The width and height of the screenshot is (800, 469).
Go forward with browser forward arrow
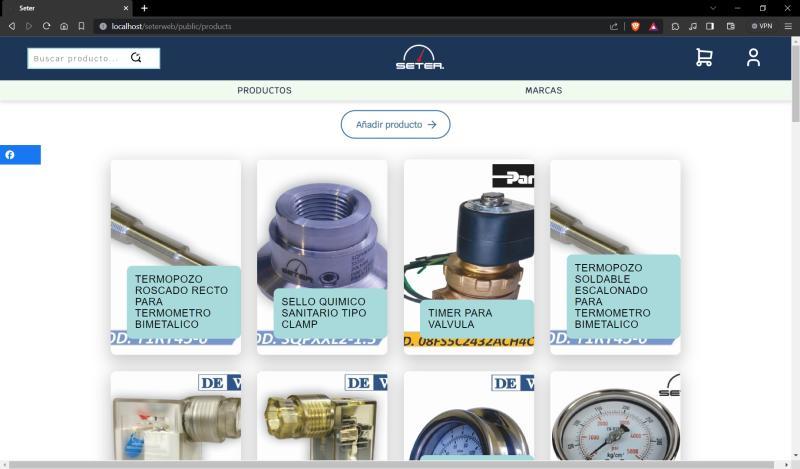point(29,26)
